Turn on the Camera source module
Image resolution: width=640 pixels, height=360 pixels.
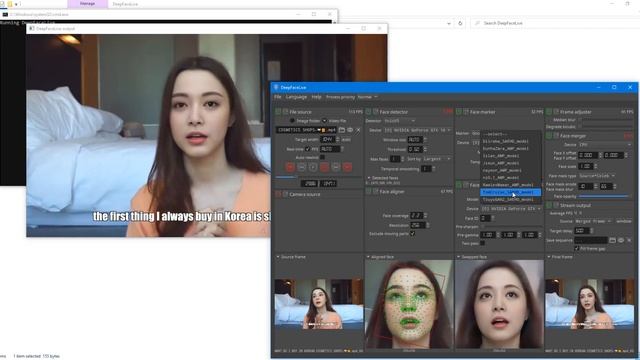tap(278, 194)
